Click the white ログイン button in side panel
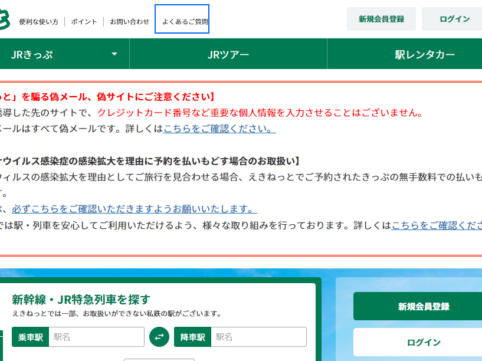Screen dimensions: 482x361 [x=418, y=342]
